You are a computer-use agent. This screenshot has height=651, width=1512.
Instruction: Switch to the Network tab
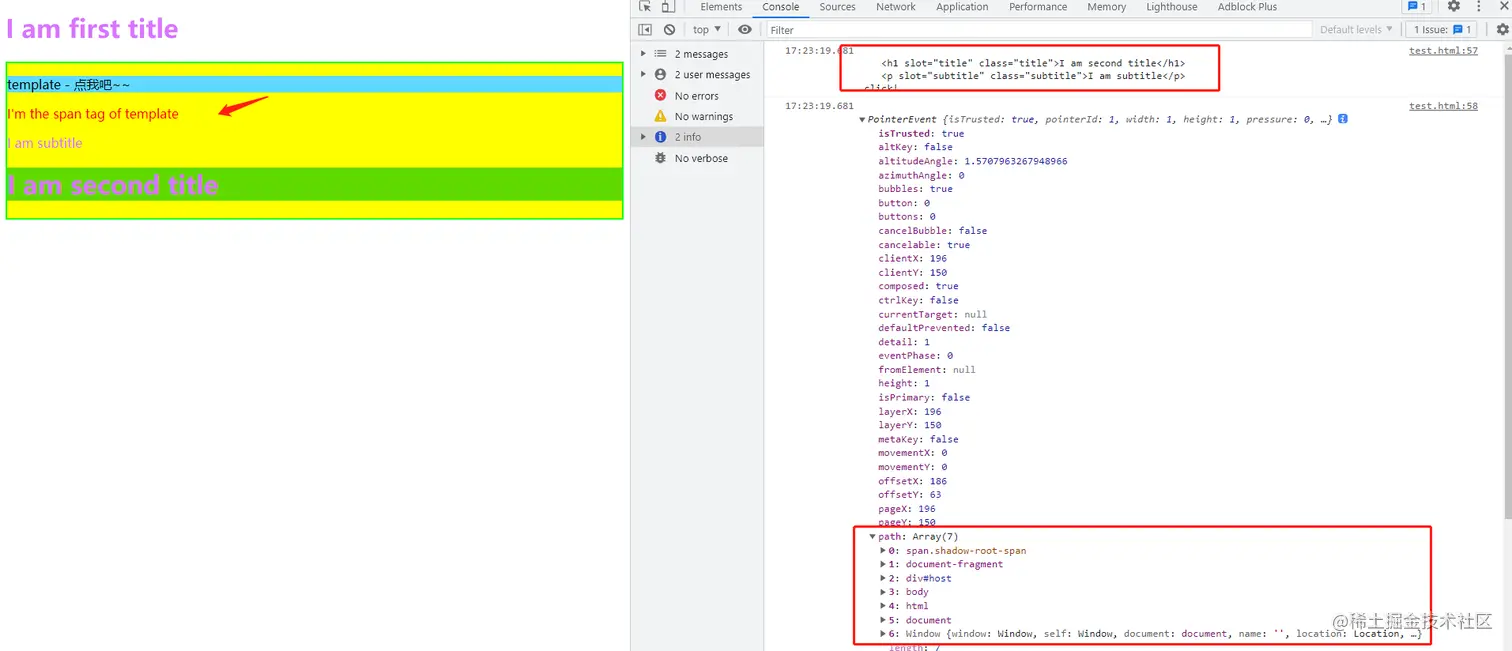[896, 7]
